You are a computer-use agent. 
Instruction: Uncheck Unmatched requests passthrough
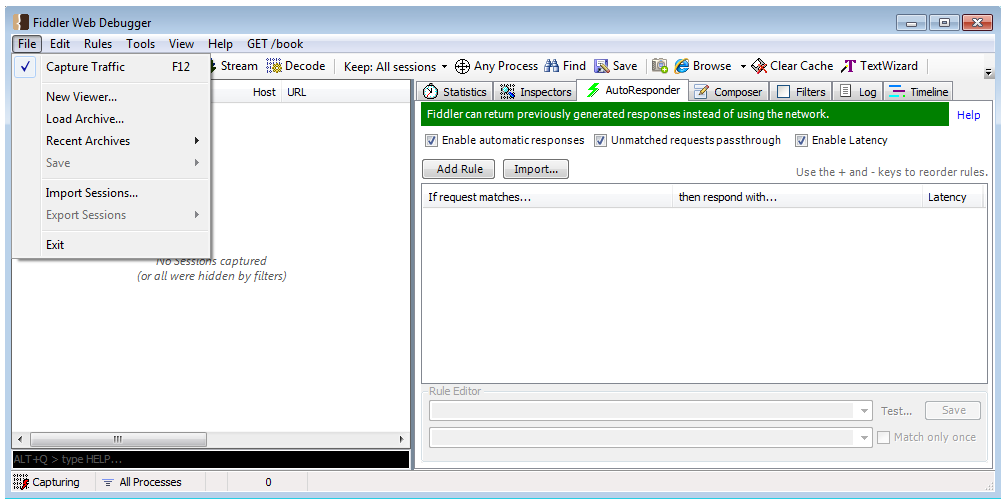click(x=600, y=141)
